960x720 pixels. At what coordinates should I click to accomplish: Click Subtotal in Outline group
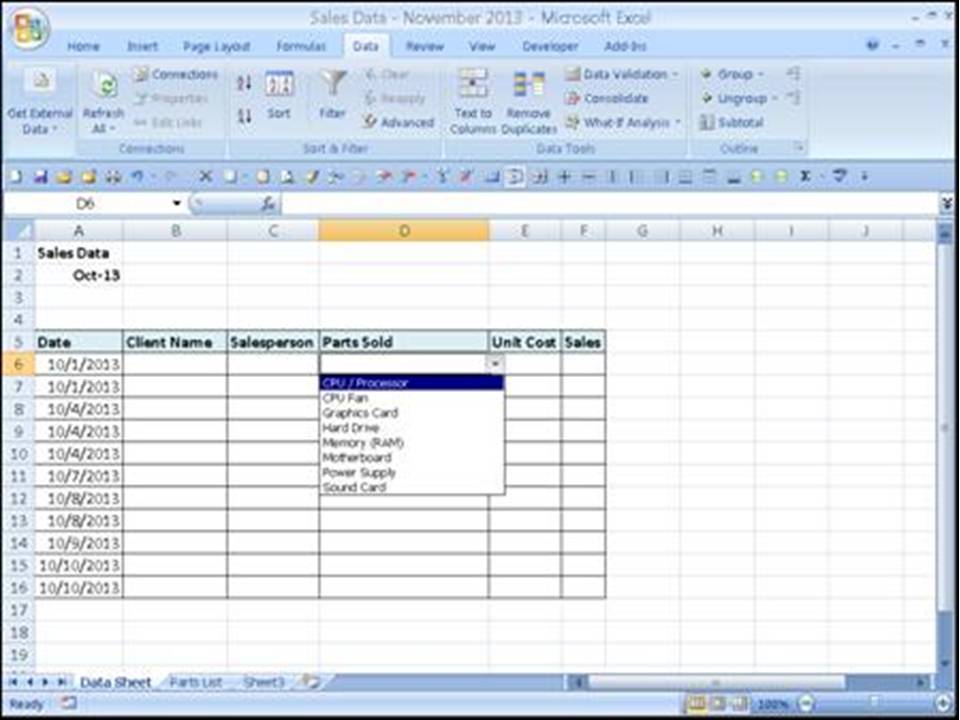[x=732, y=122]
